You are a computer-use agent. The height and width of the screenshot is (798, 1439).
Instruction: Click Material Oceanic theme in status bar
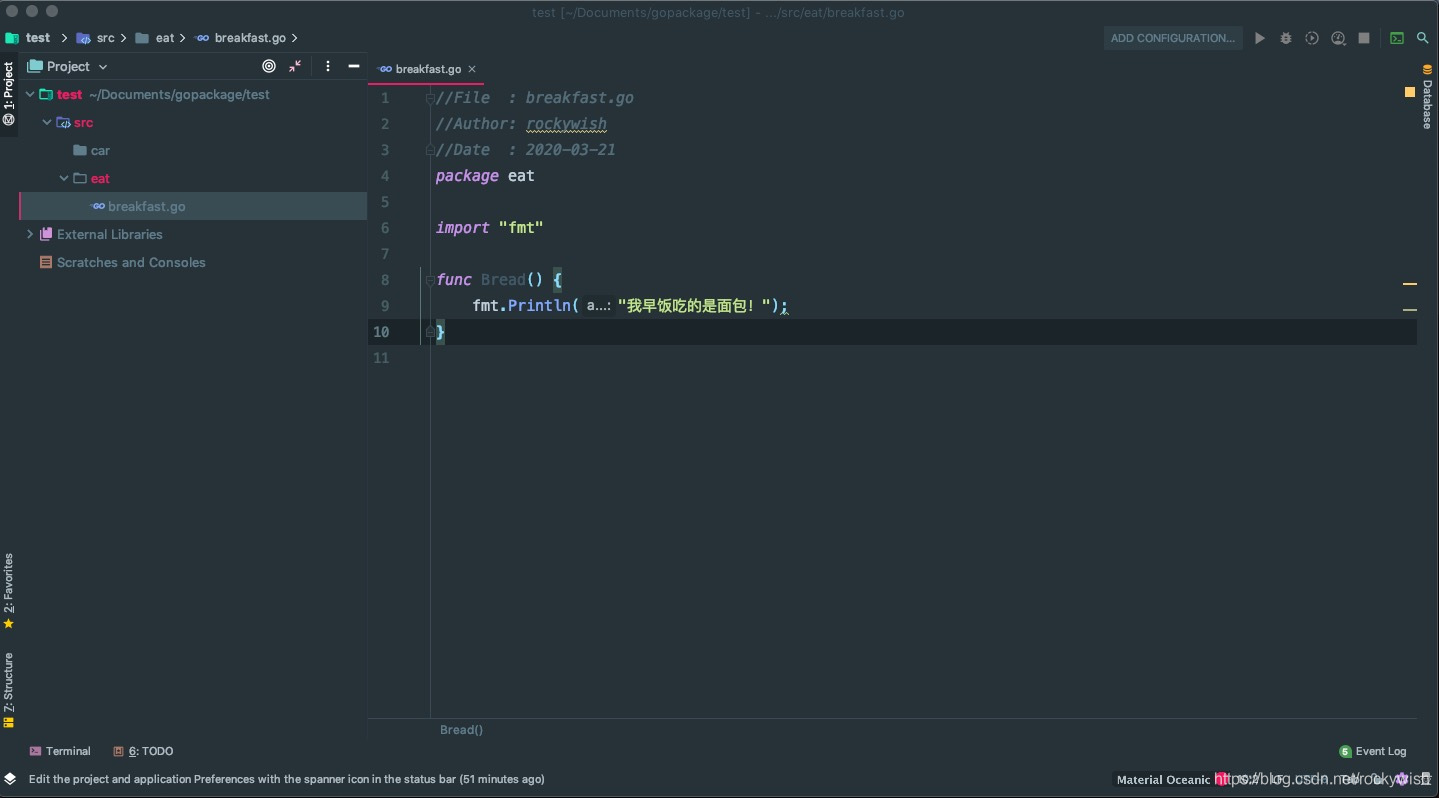(x=1163, y=779)
